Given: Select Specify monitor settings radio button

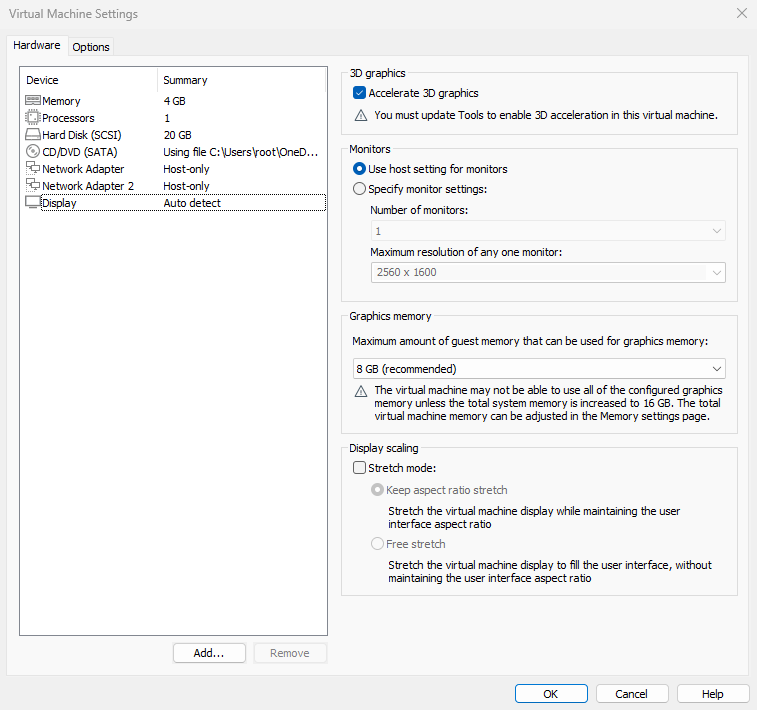Looking at the screenshot, I should click(x=360, y=189).
